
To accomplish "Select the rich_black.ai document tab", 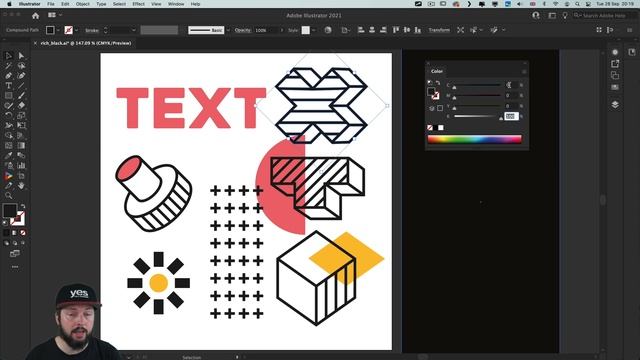I will point(86,43).
